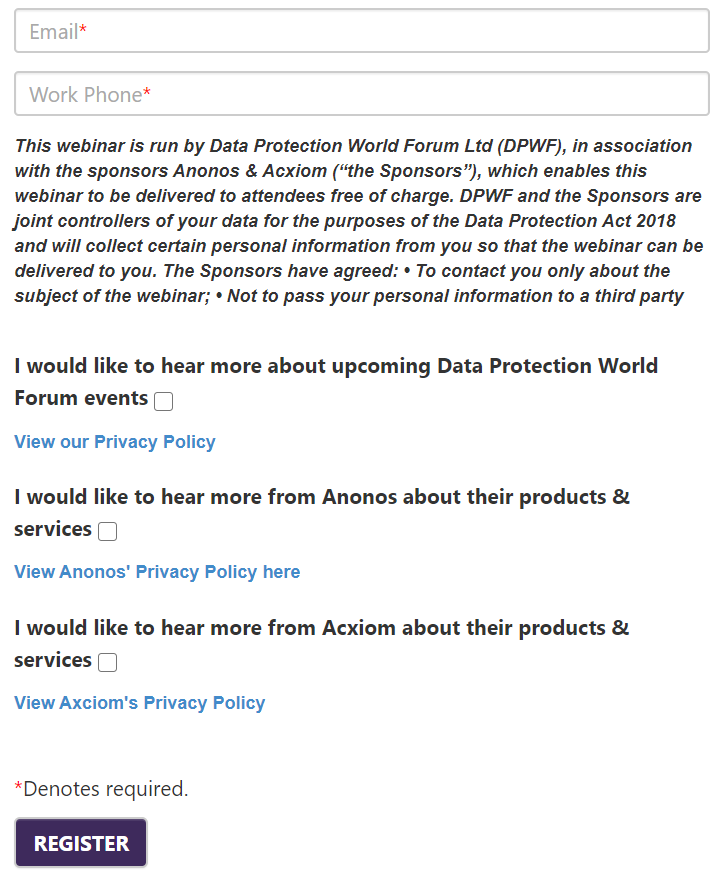Open the View our Privacy Policy link
The width and height of the screenshot is (725, 876).
[115, 442]
